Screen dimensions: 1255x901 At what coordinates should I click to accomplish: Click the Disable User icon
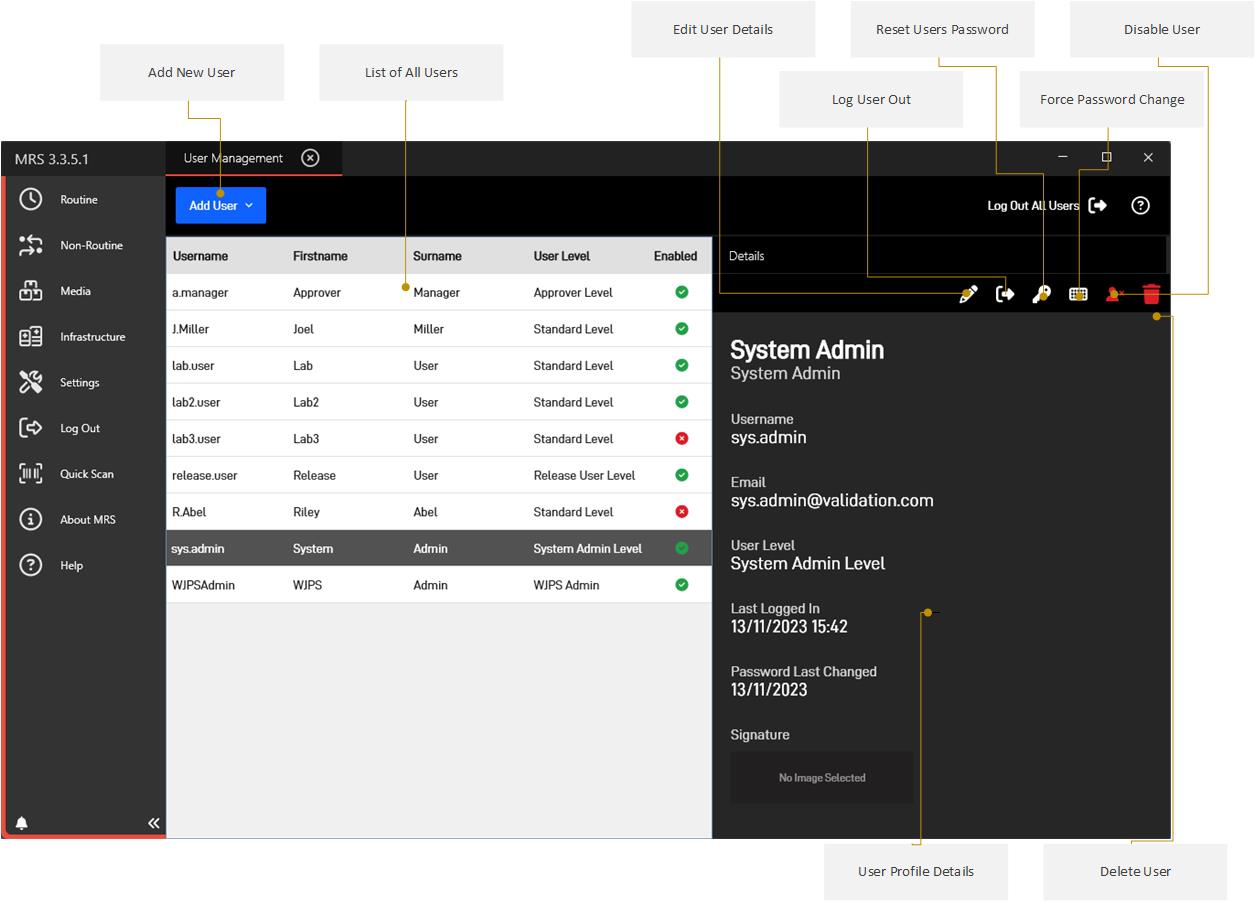pyautogui.click(x=1114, y=294)
